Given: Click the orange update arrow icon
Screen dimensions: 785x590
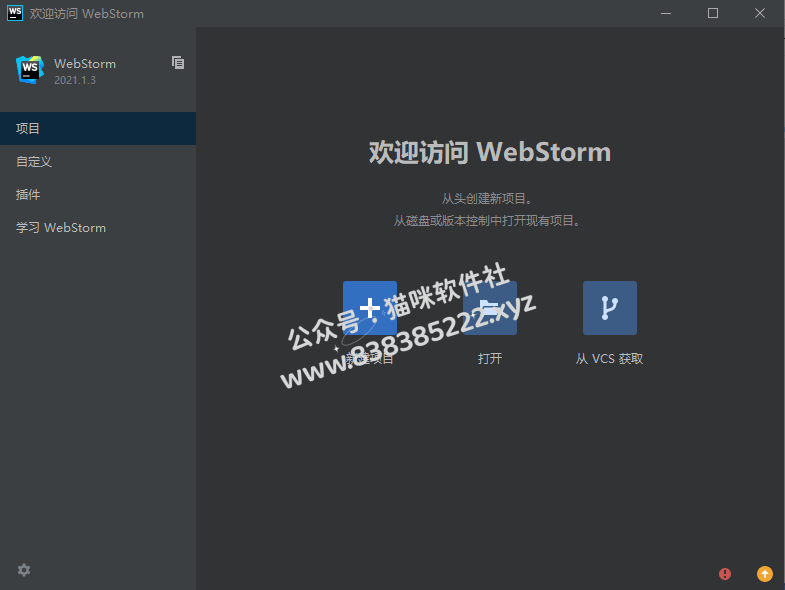Looking at the screenshot, I should (764, 574).
